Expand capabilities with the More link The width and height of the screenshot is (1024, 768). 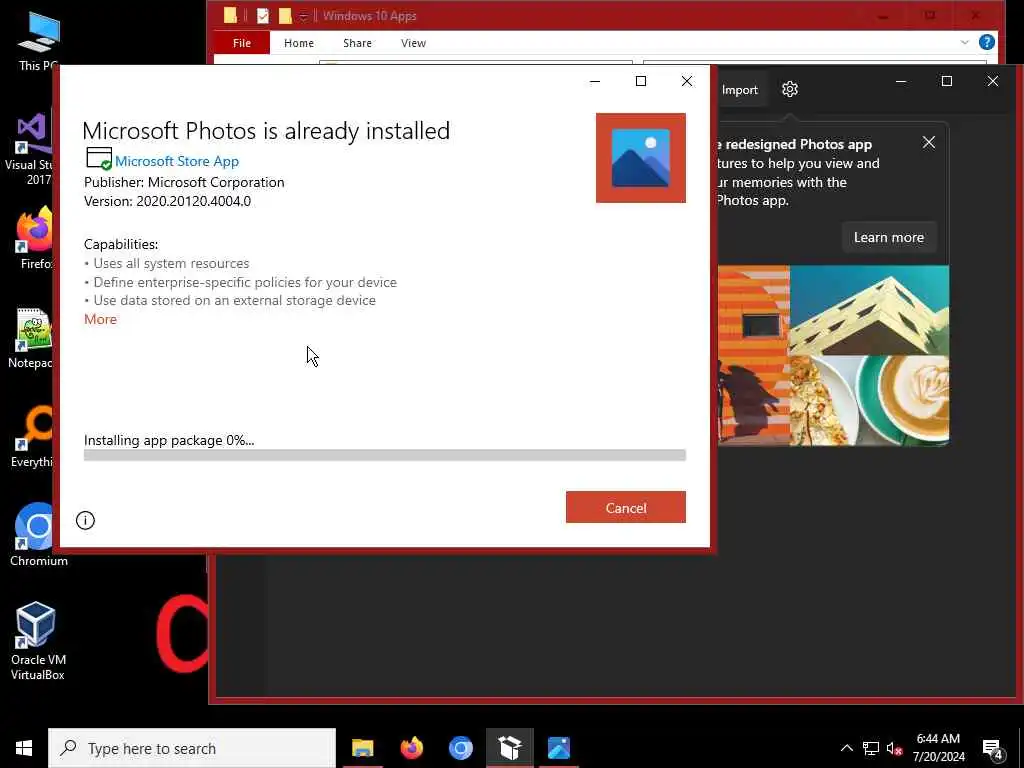[101, 319]
